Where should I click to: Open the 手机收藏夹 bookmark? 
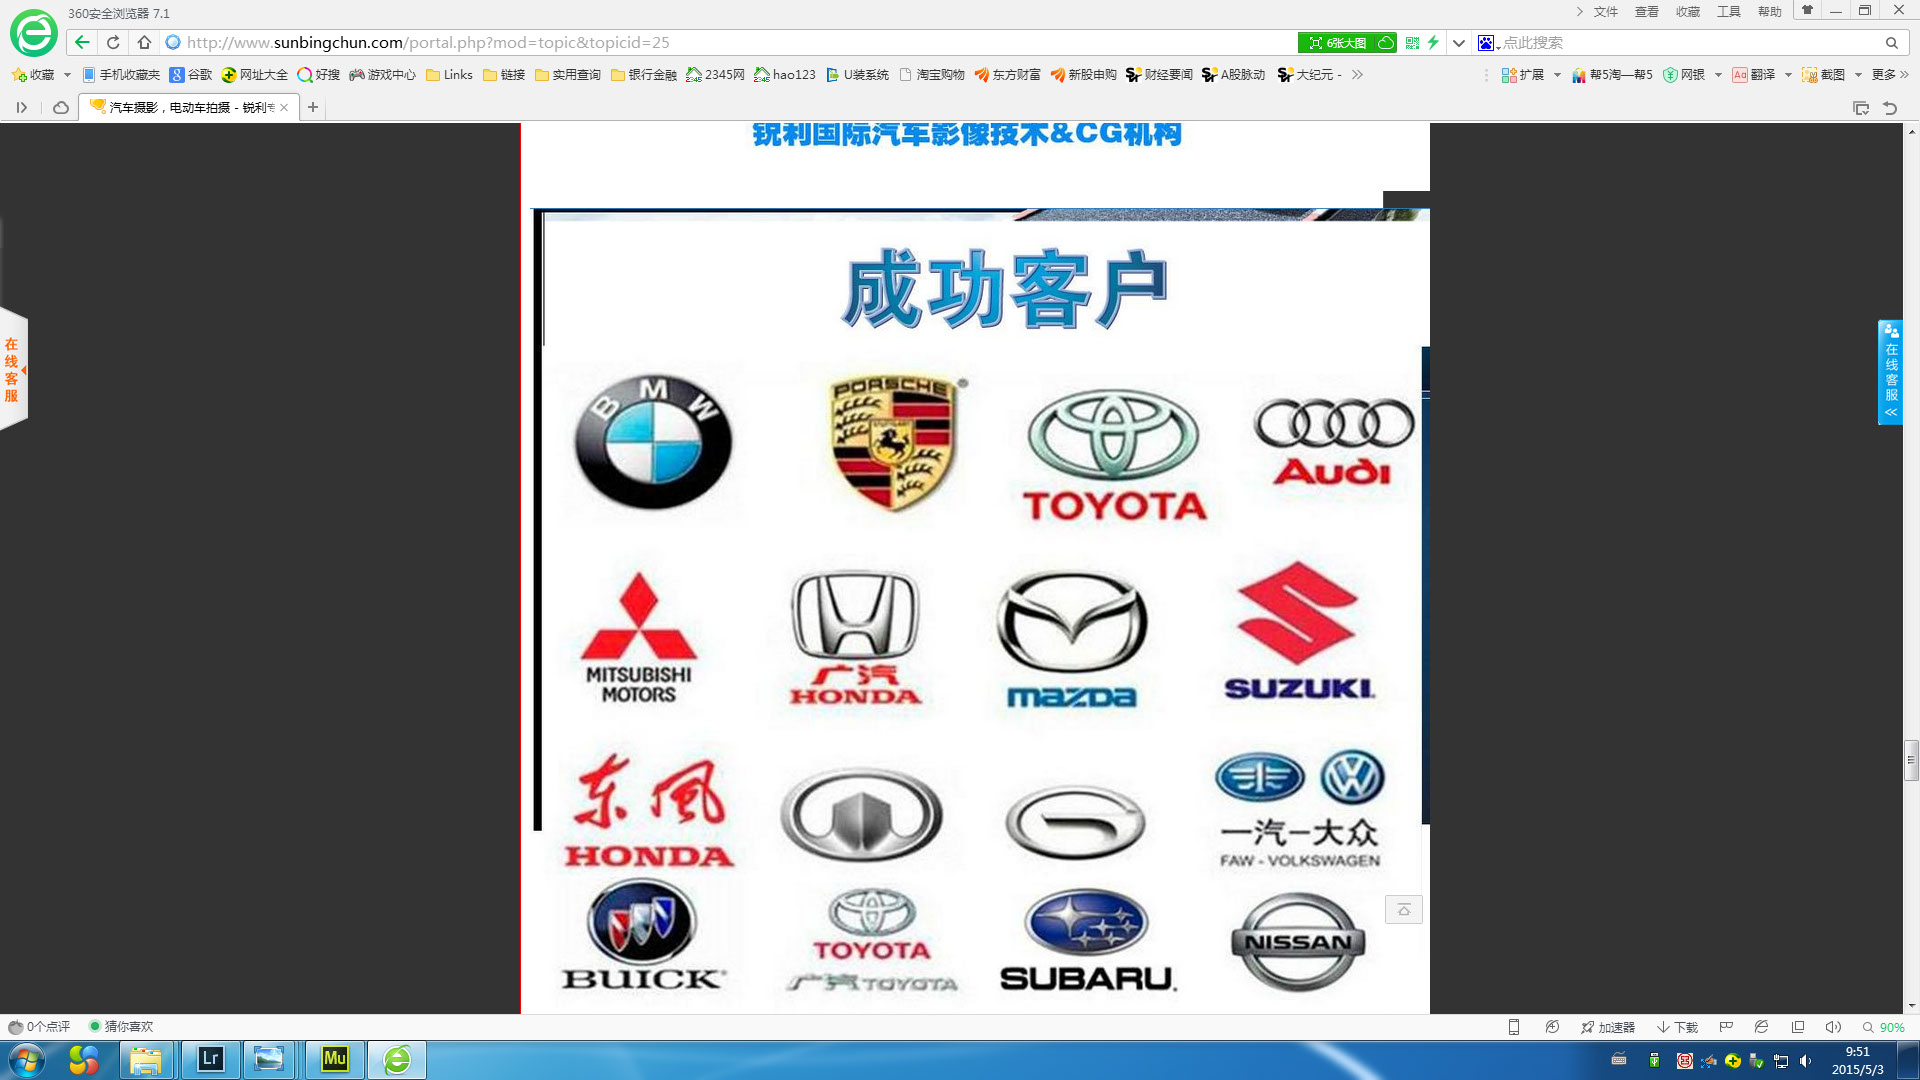121,75
